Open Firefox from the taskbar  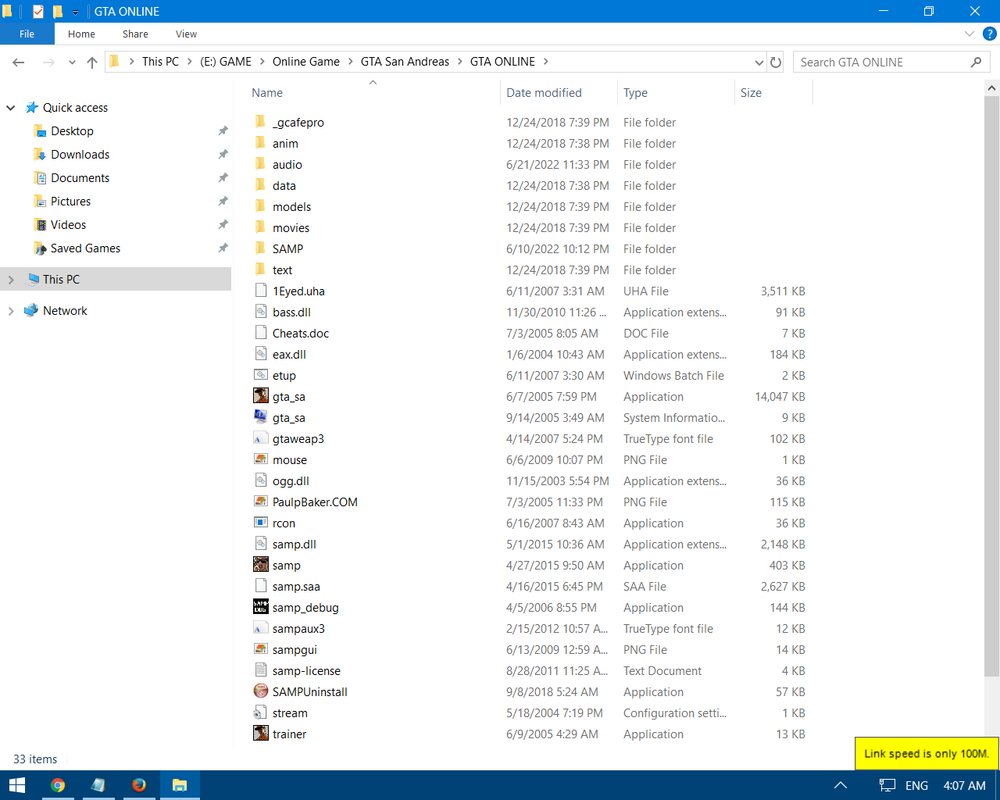(138, 785)
